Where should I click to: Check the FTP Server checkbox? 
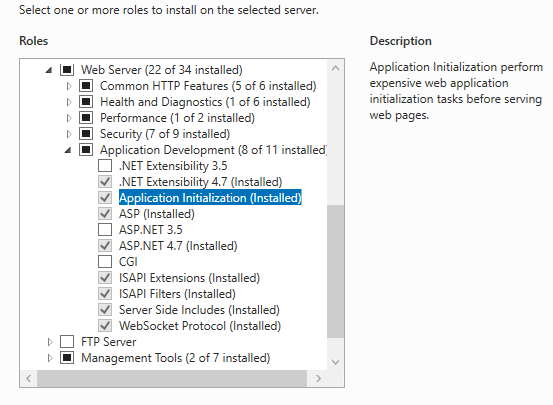tap(67, 341)
